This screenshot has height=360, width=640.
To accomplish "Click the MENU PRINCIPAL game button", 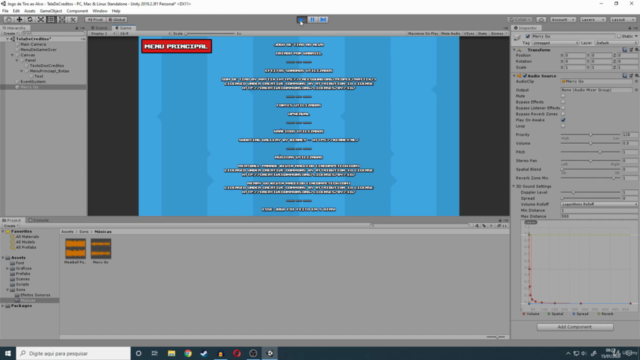I will coord(176,46).
